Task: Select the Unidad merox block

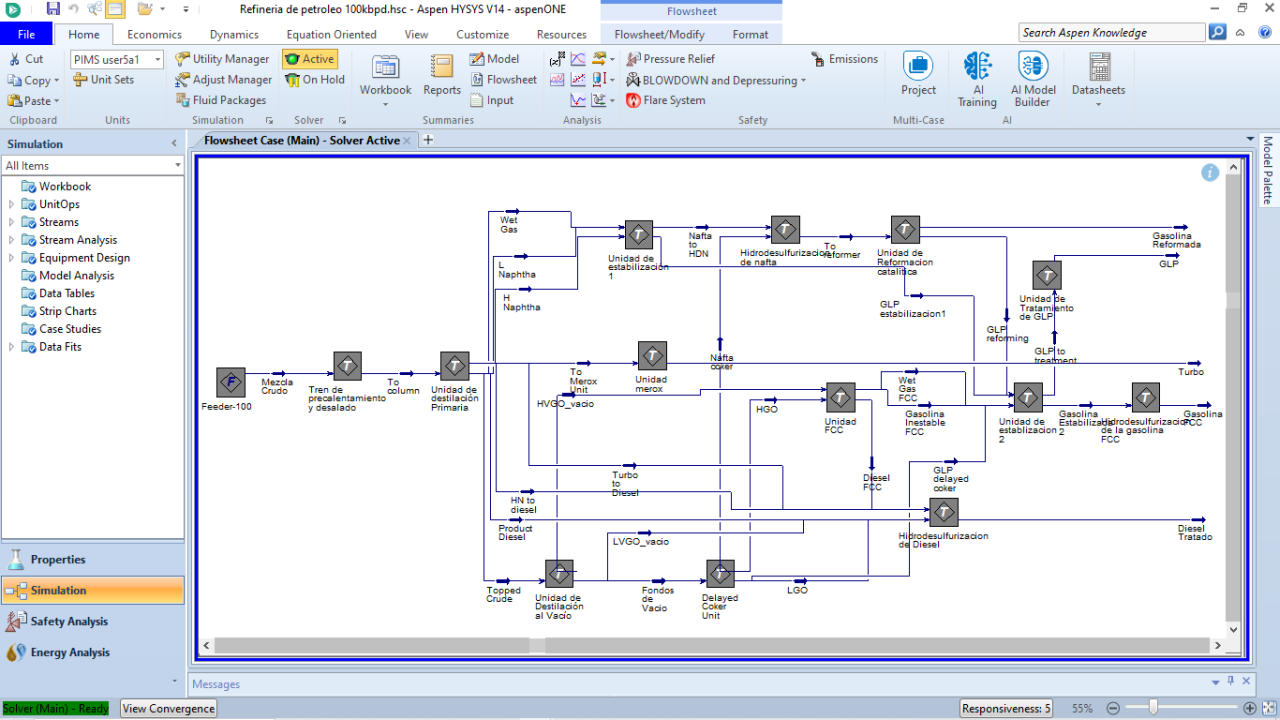Action: click(652, 356)
